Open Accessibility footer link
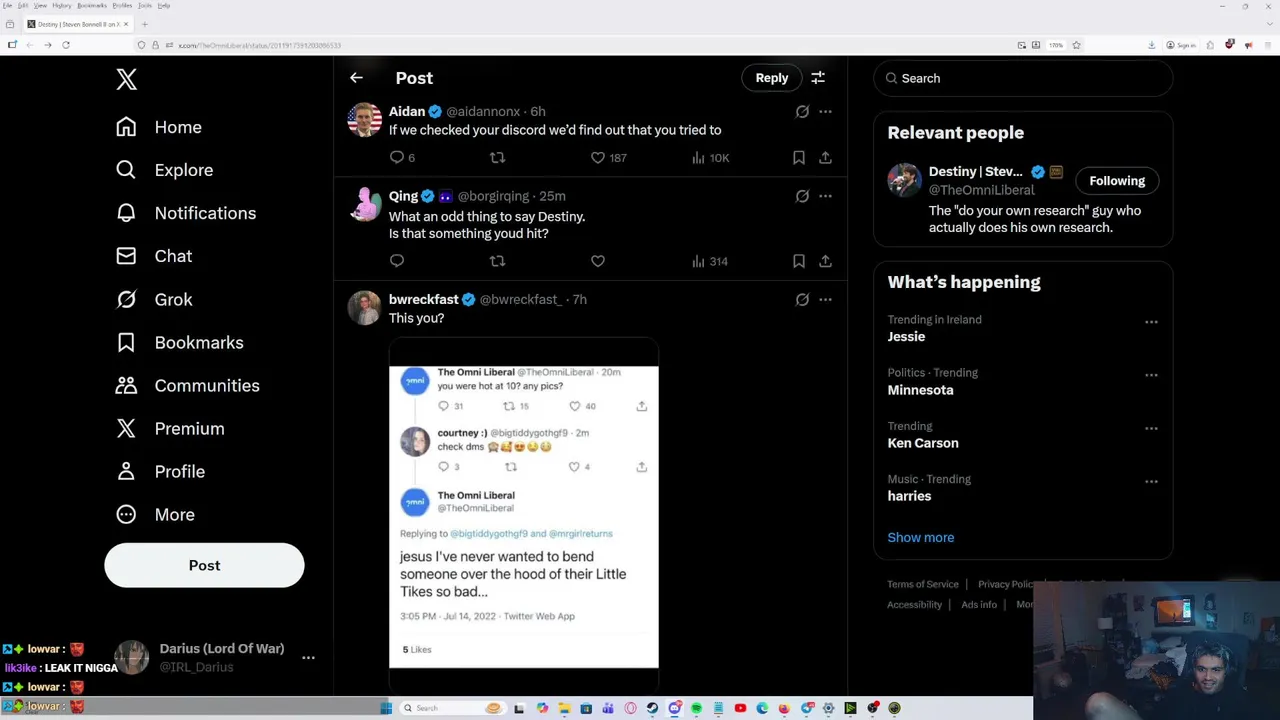Image resolution: width=1280 pixels, height=720 pixels. coord(914,604)
